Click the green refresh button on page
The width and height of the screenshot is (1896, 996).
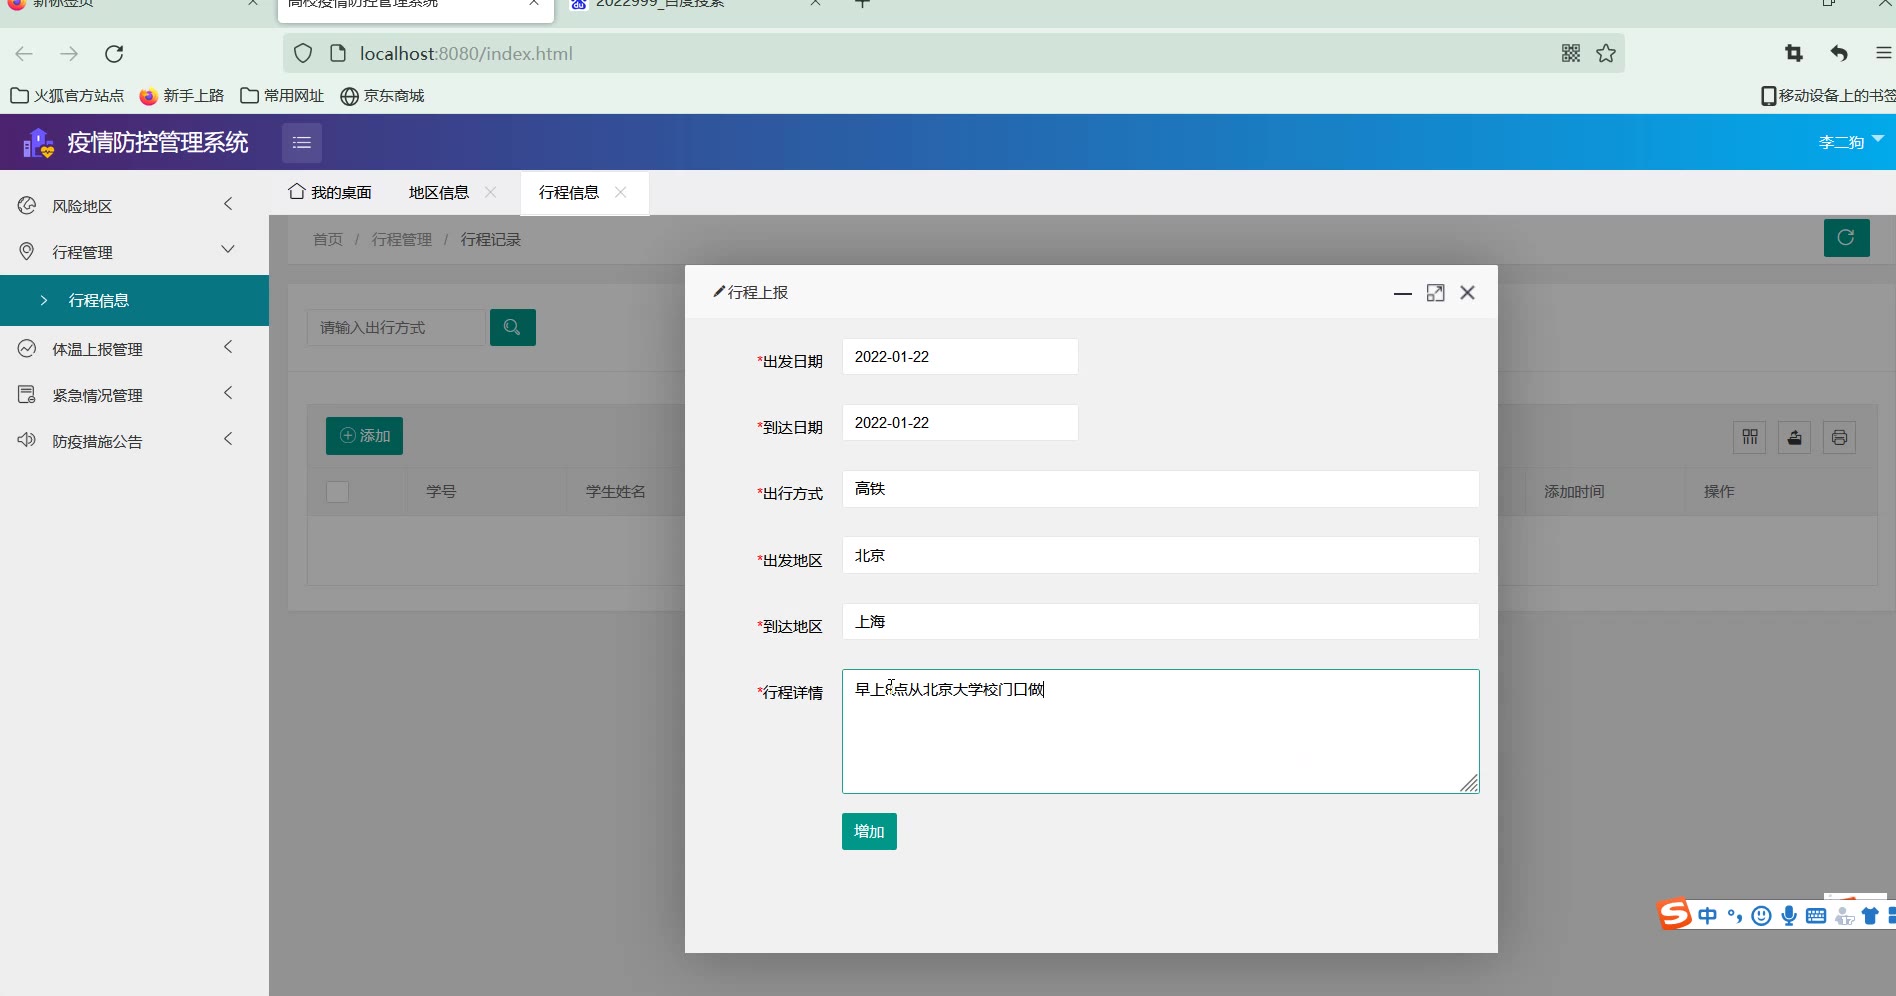click(1846, 238)
